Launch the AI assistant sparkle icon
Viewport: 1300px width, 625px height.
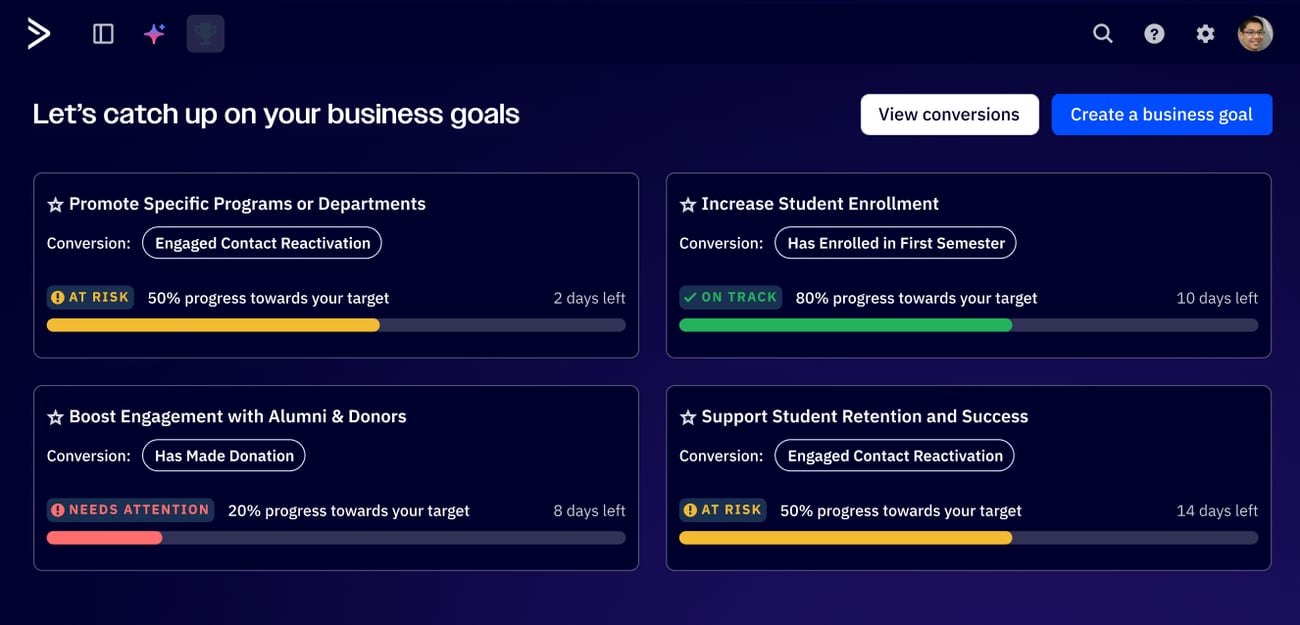tap(154, 33)
